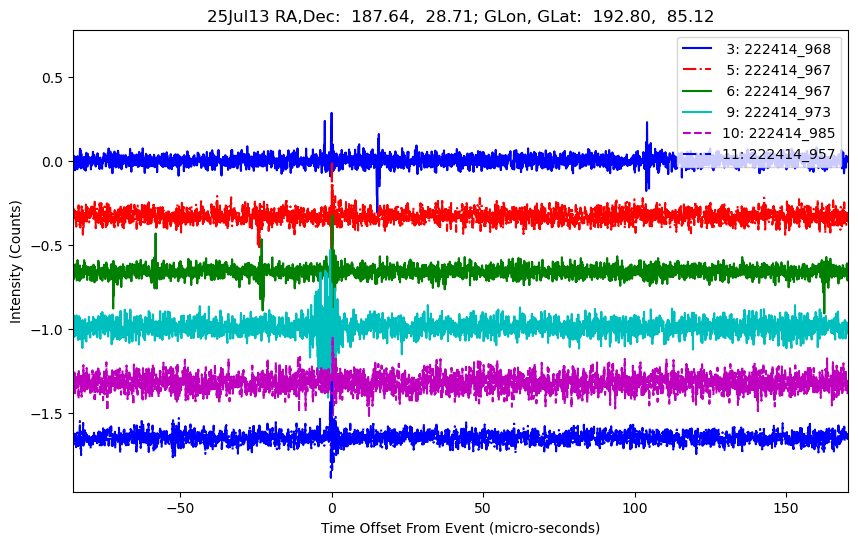Click y-axis tick label '0.0'
858x545 pixels.
tap(53, 162)
